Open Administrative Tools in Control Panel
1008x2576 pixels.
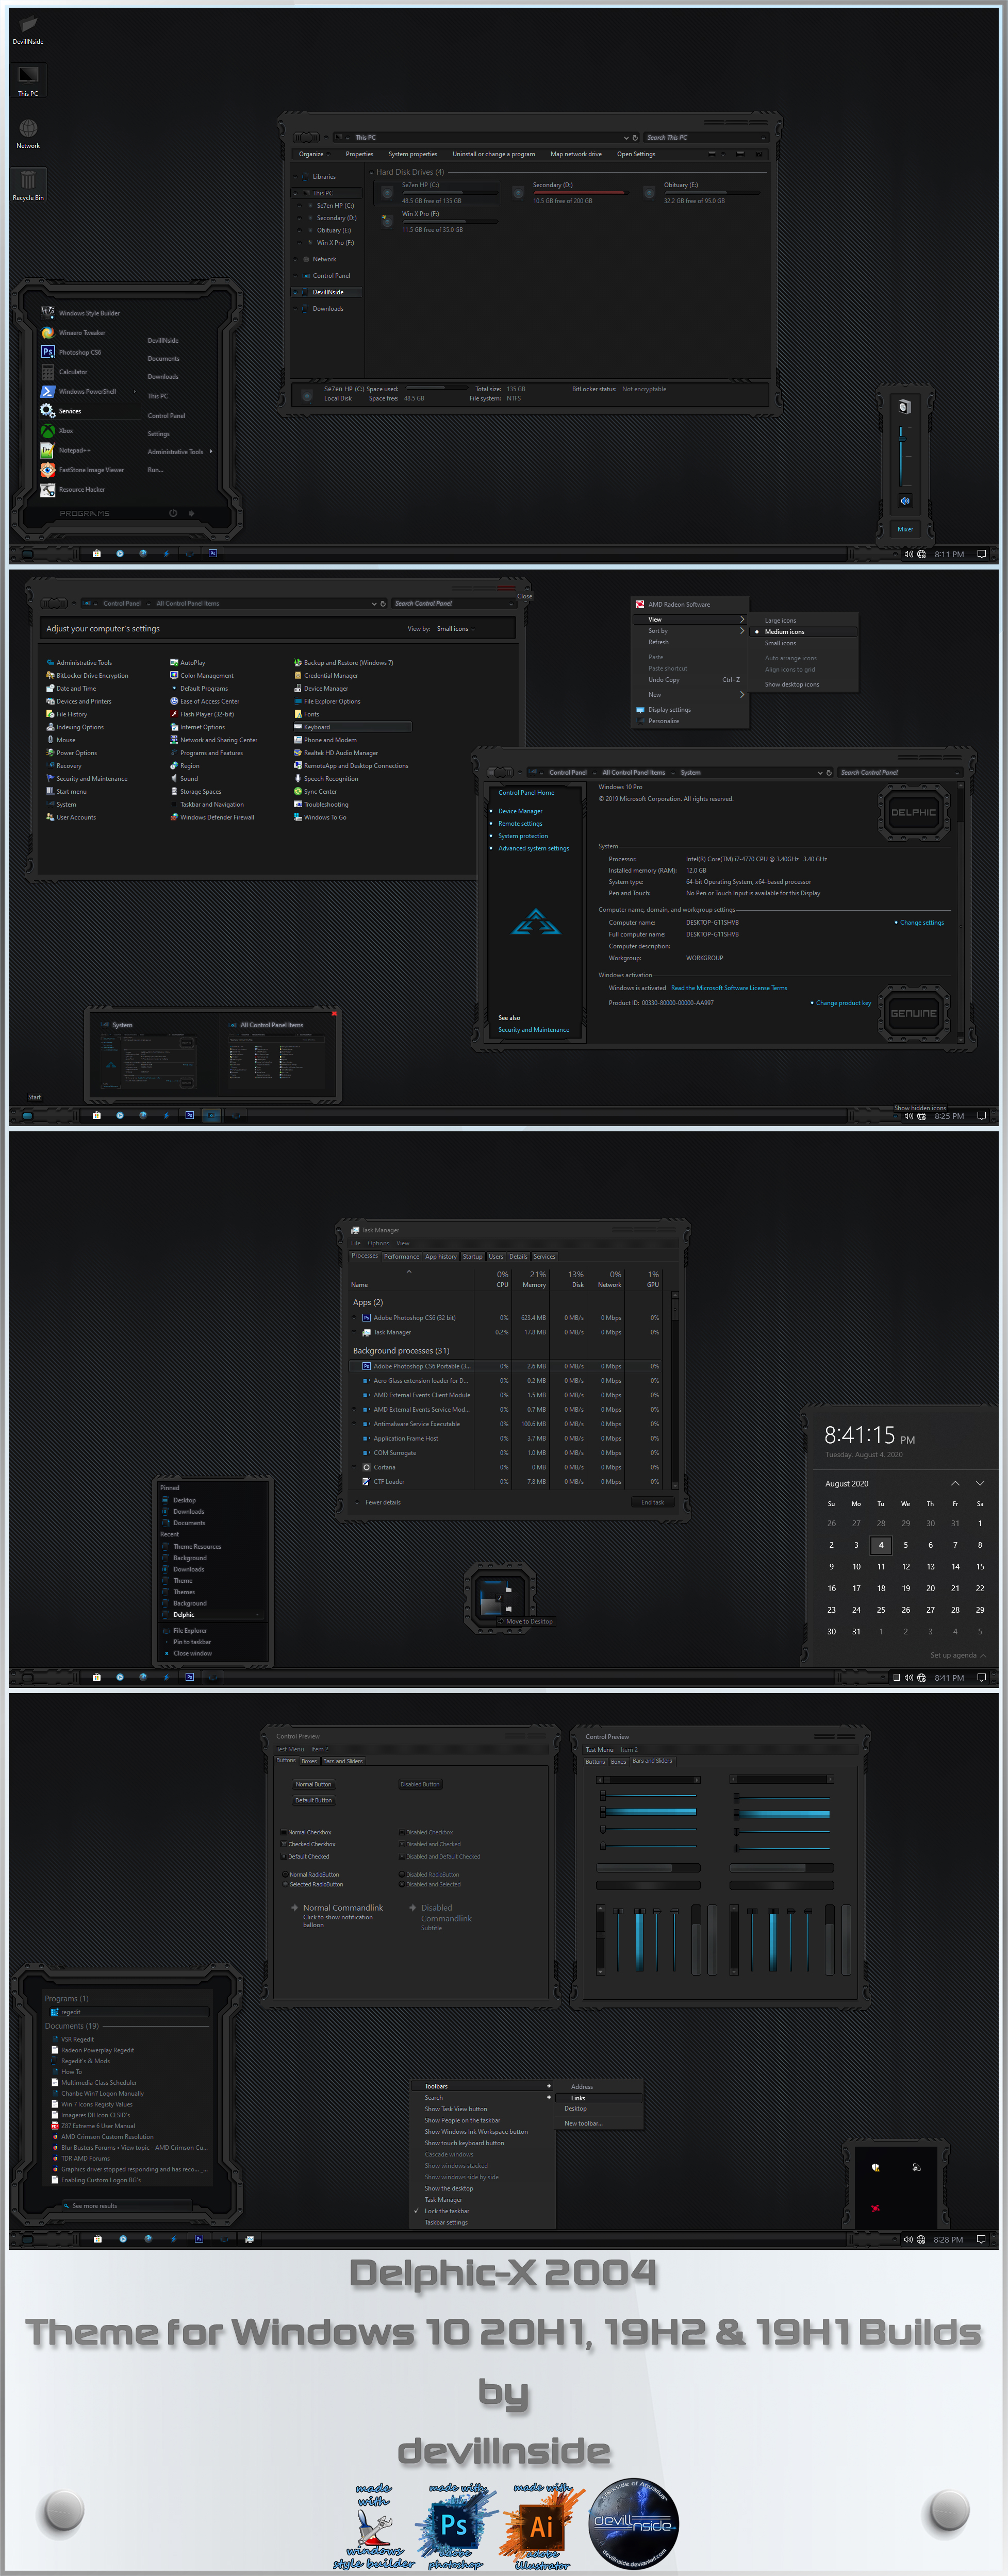click(79, 663)
